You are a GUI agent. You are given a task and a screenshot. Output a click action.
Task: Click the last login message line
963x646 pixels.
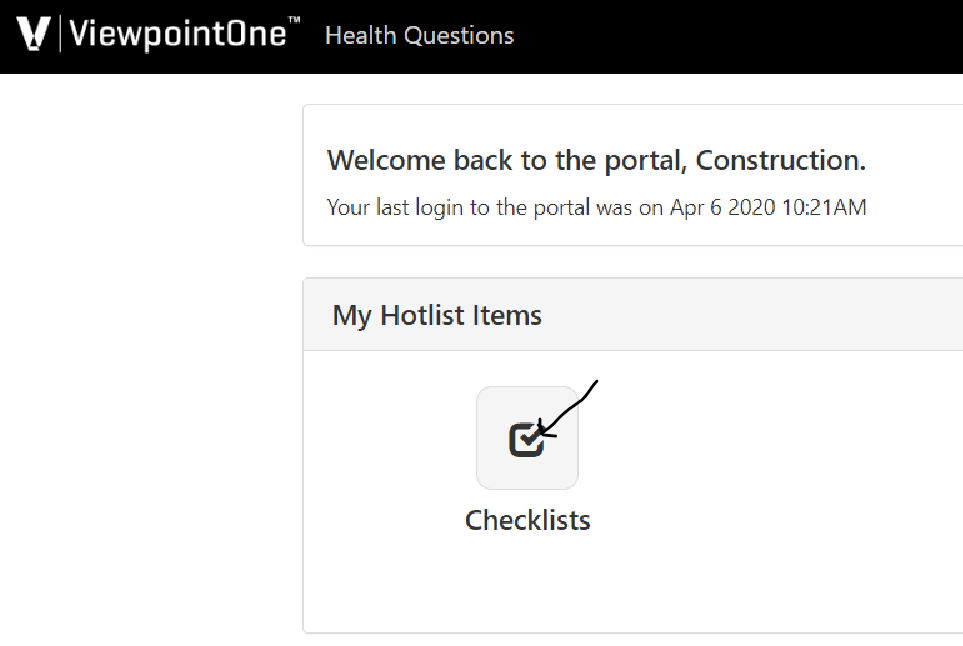coord(596,208)
